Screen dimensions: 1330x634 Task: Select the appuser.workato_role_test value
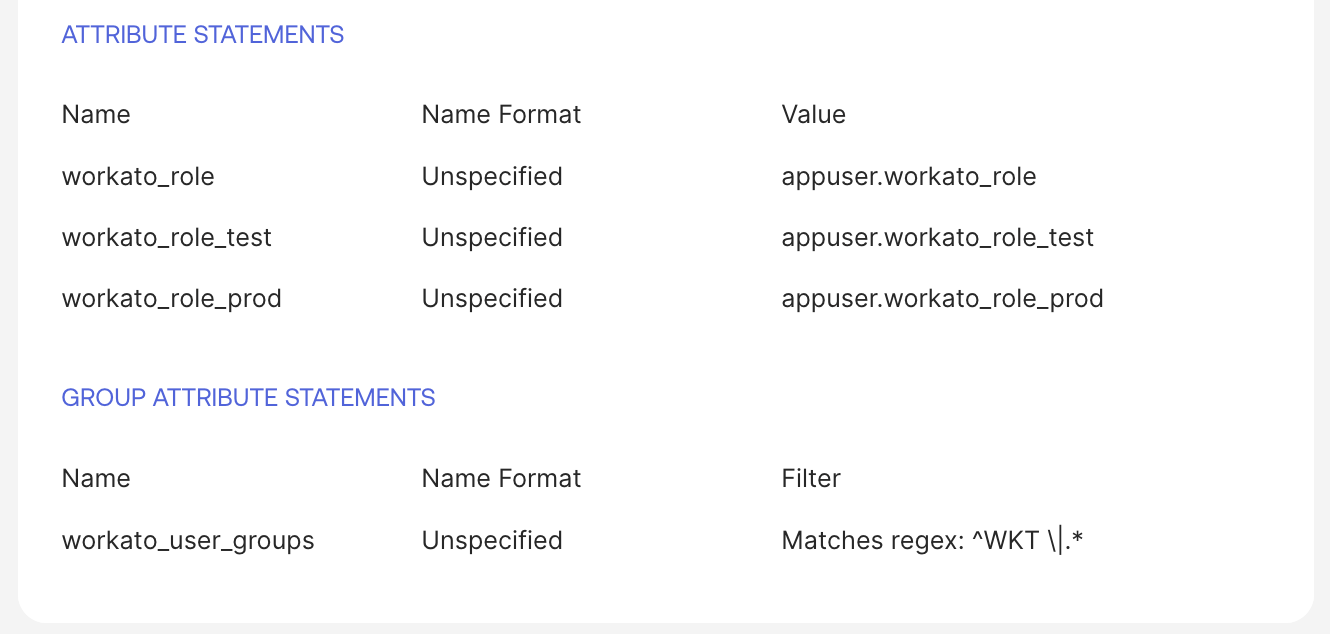(x=937, y=238)
